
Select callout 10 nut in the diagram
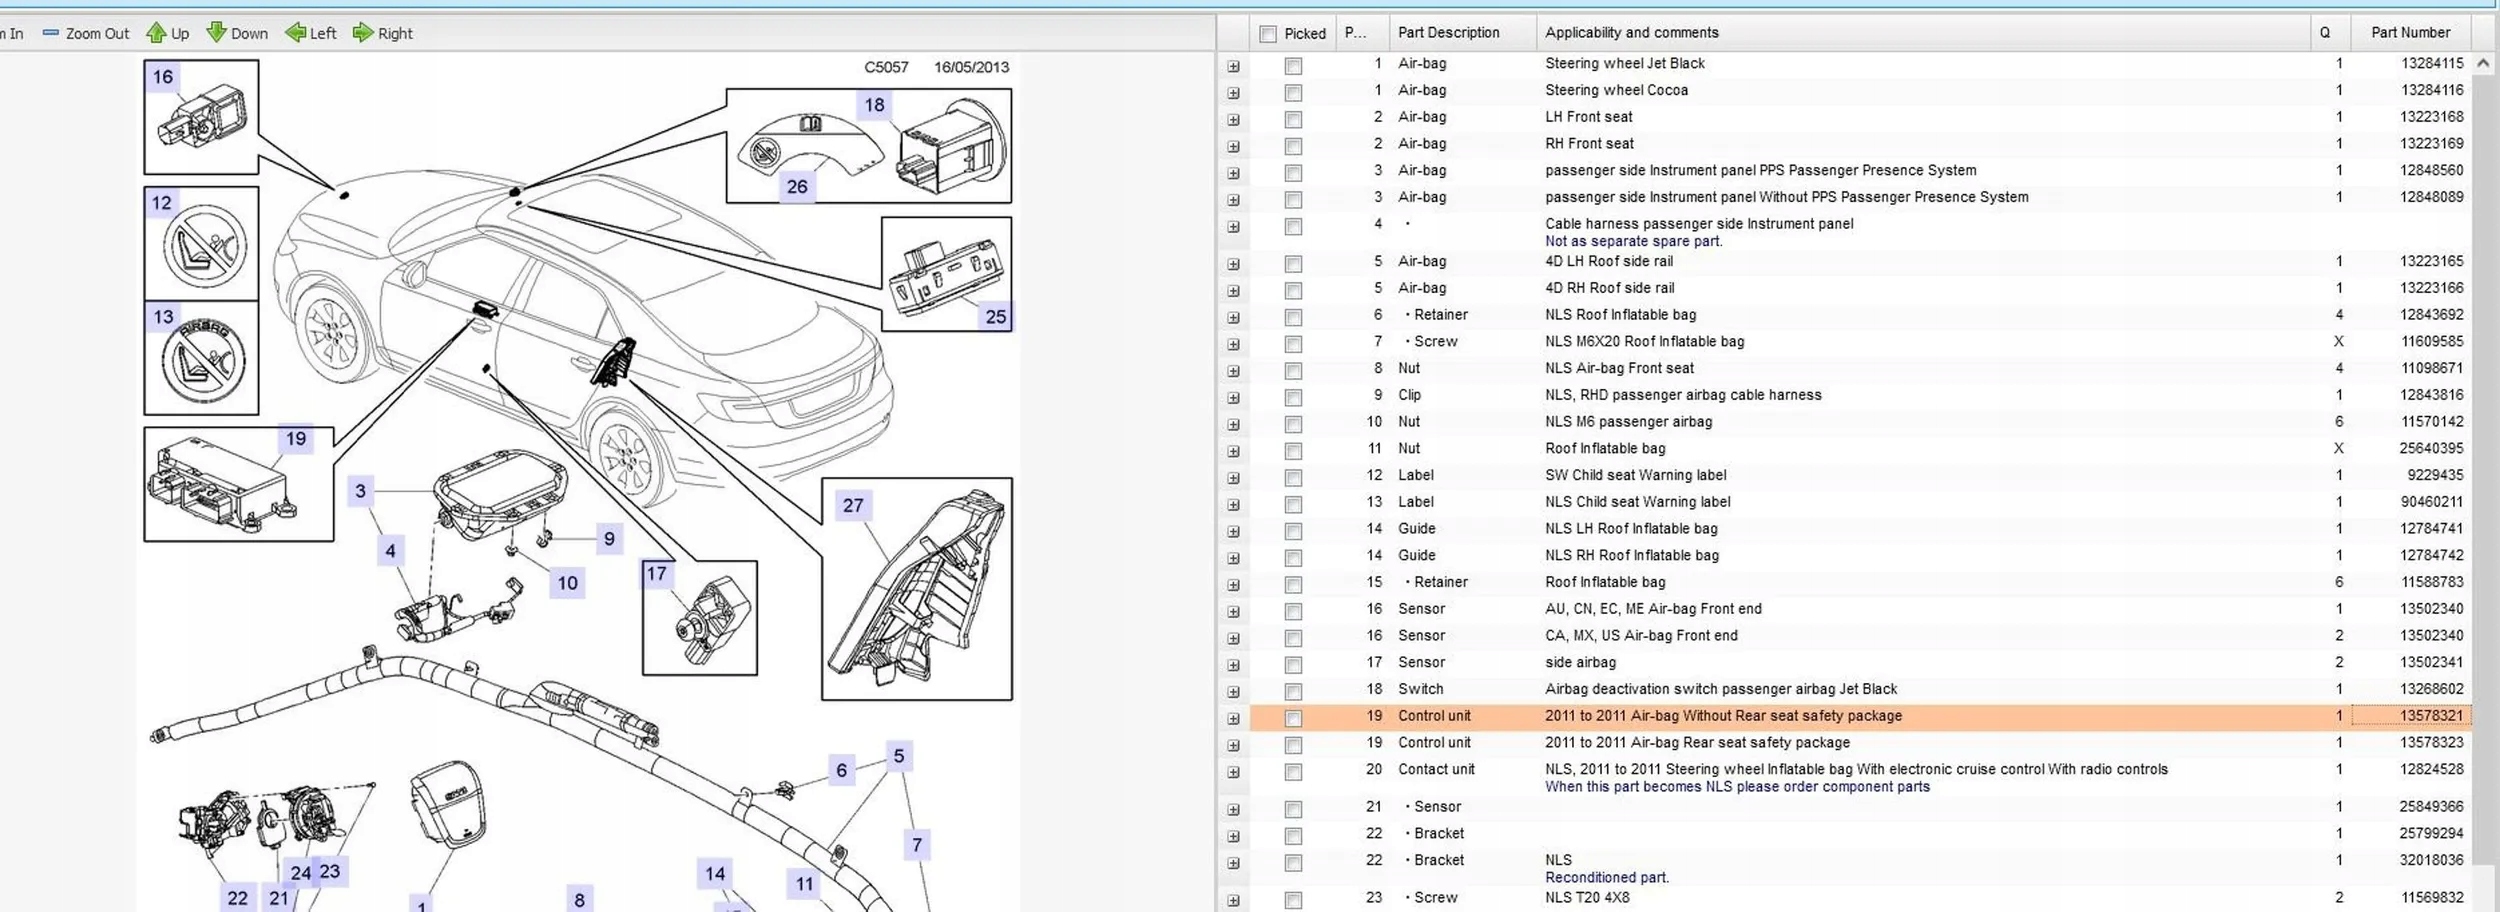568,583
